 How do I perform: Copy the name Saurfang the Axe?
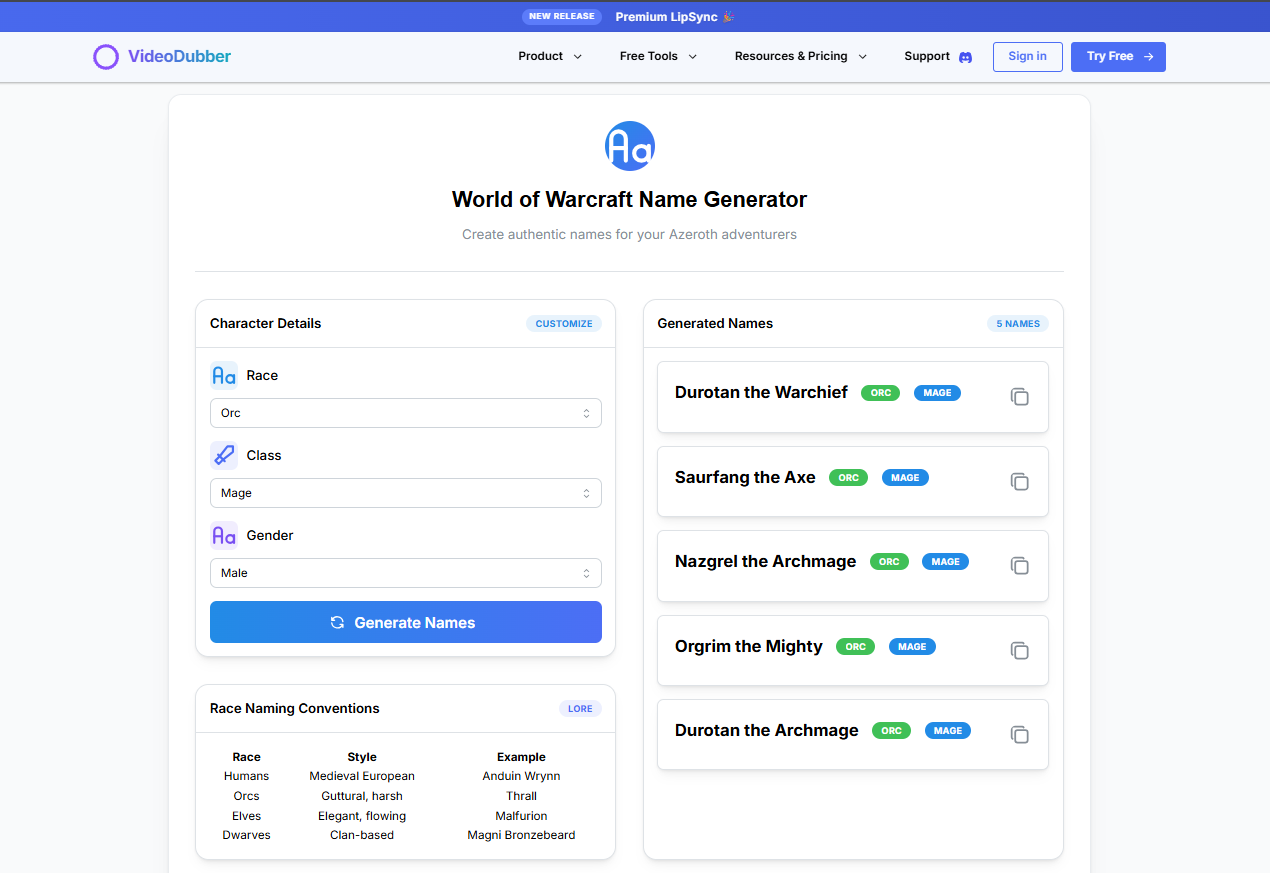[1019, 482]
